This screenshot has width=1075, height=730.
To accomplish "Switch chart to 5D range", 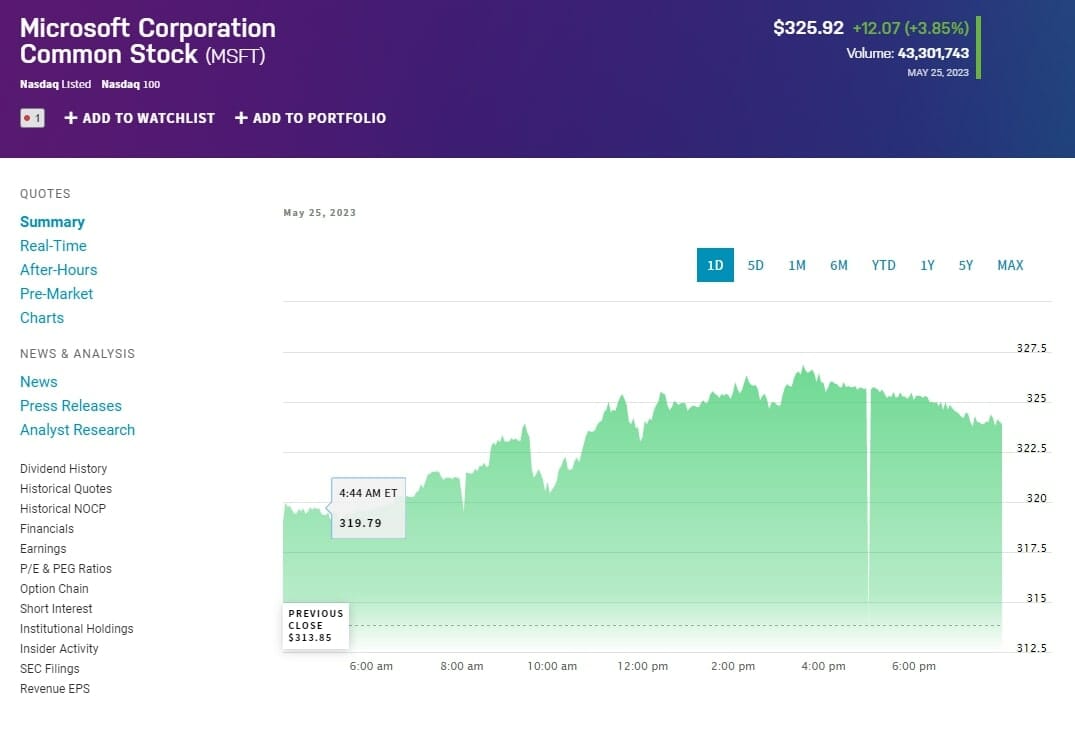I will tap(756, 265).
